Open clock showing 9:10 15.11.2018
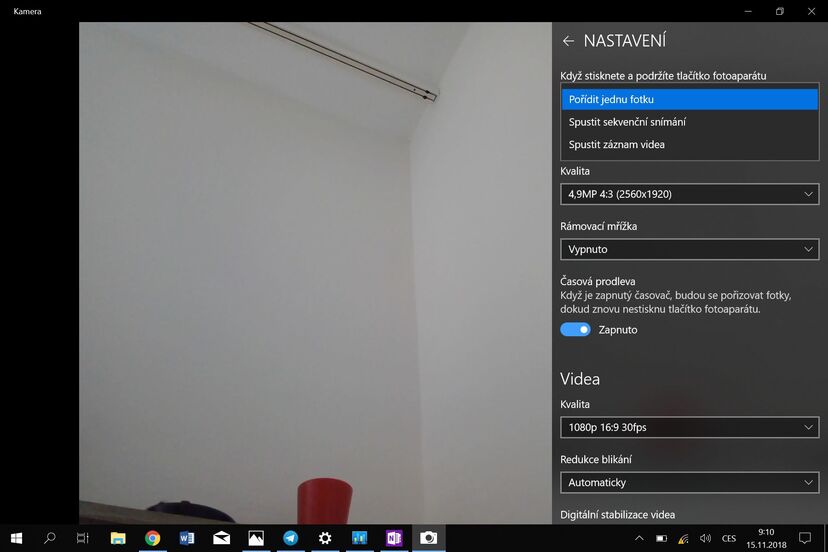828x552 pixels. [x=766, y=538]
